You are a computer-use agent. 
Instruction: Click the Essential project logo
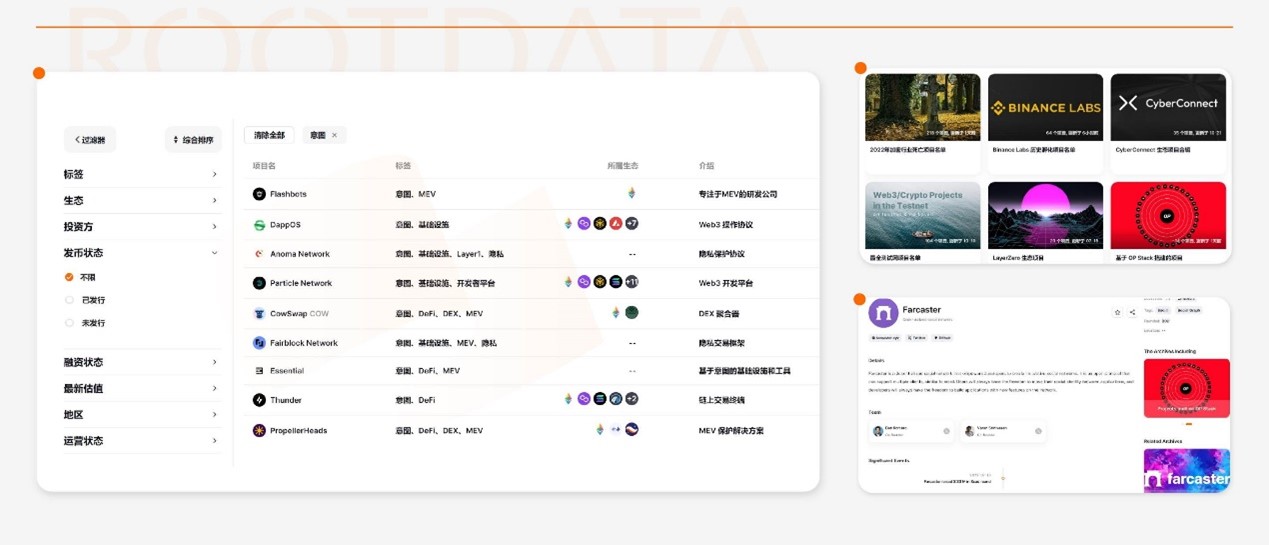(x=259, y=371)
